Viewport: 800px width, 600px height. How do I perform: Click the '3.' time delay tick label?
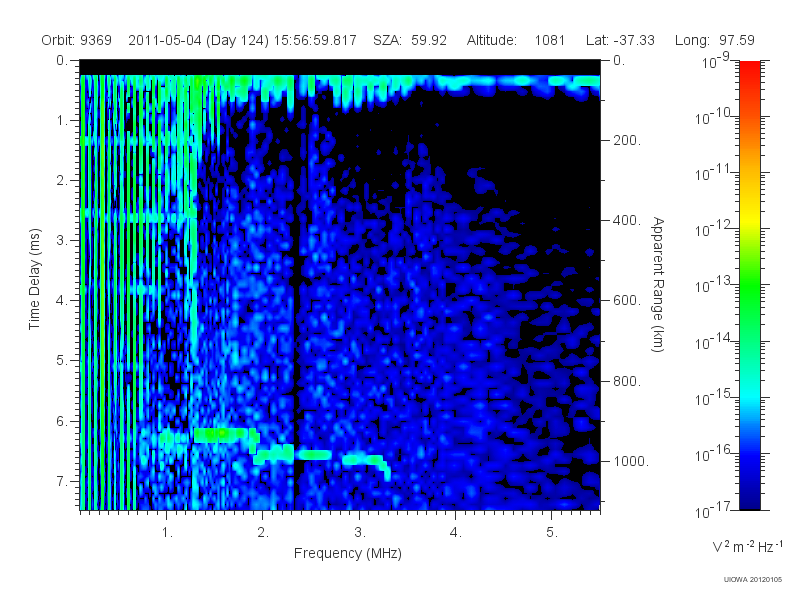click(x=62, y=240)
